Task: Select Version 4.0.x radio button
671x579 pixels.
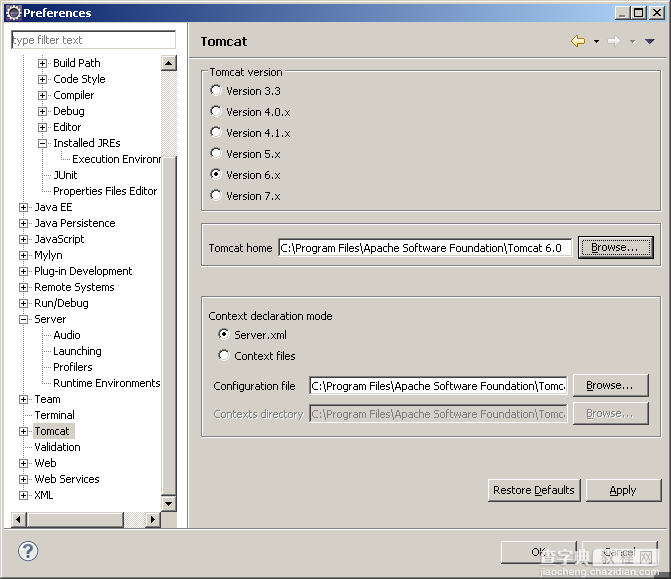Action: click(x=216, y=111)
